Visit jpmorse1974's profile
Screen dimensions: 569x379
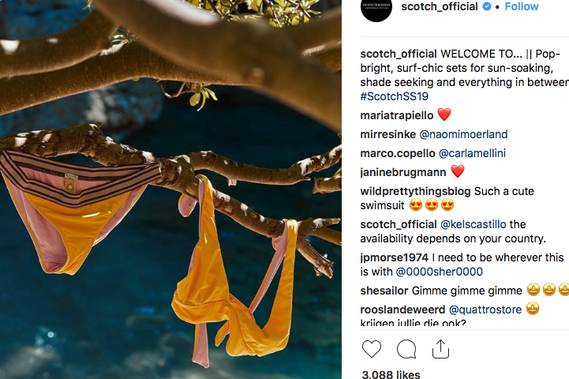[x=394, y=257]
